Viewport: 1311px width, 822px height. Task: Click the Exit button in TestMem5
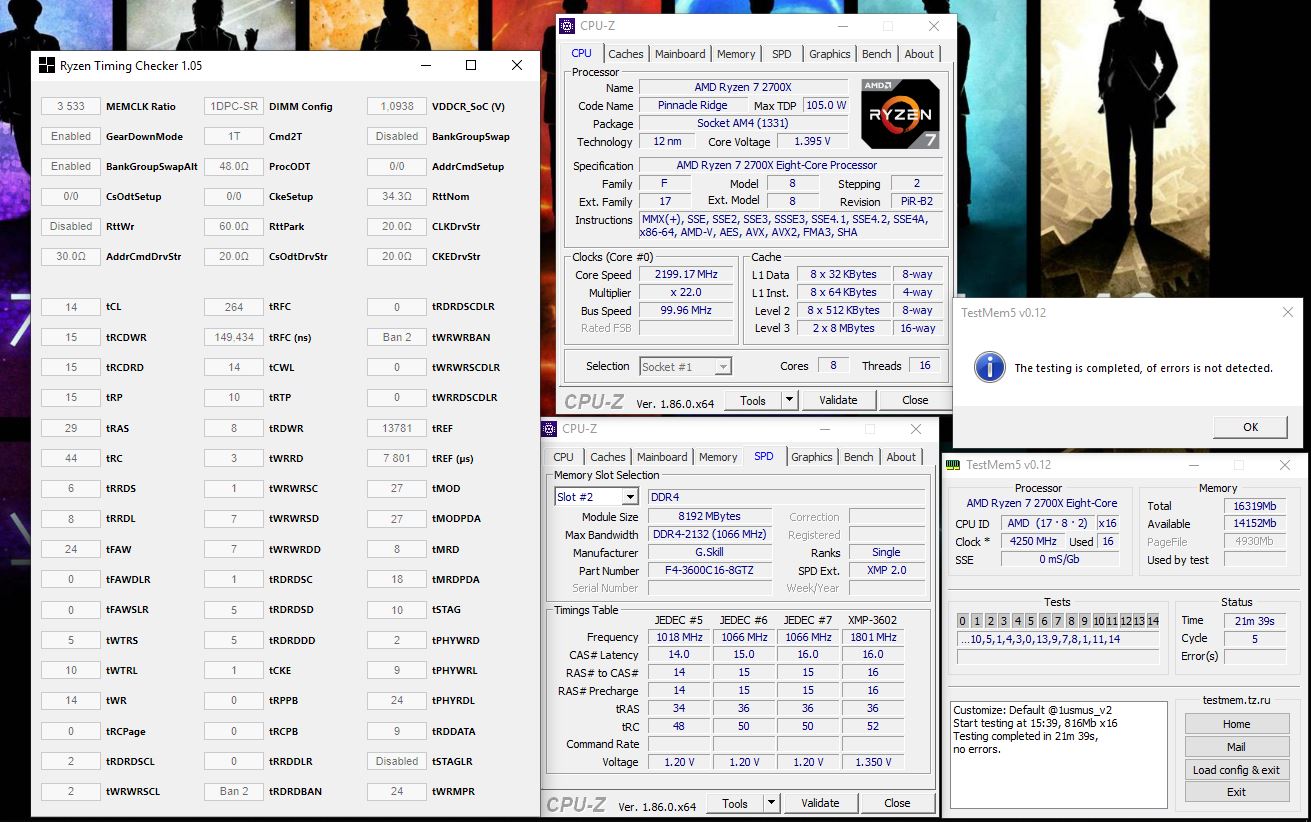pyautogui.click(x=1236, y=792)
